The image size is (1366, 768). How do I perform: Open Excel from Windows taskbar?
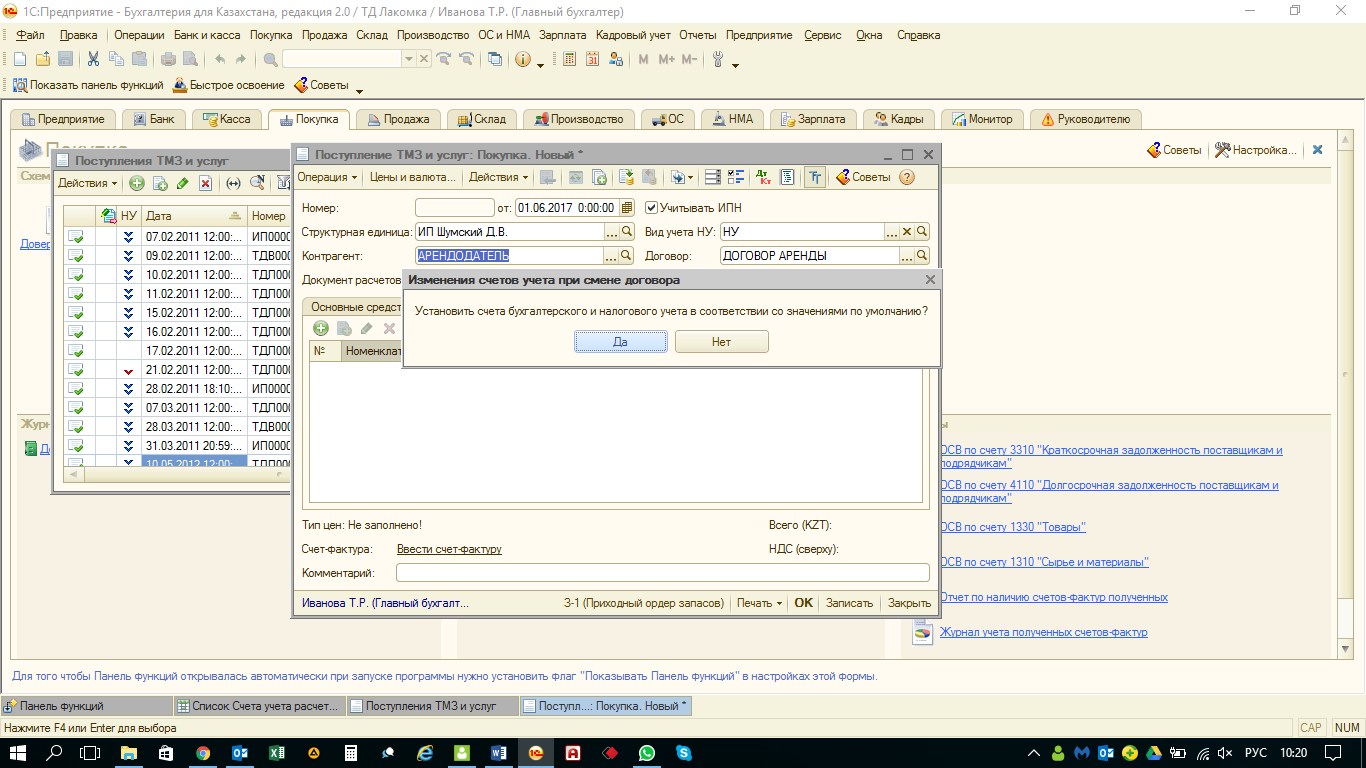pyautogui.click(x=276, y=752)
